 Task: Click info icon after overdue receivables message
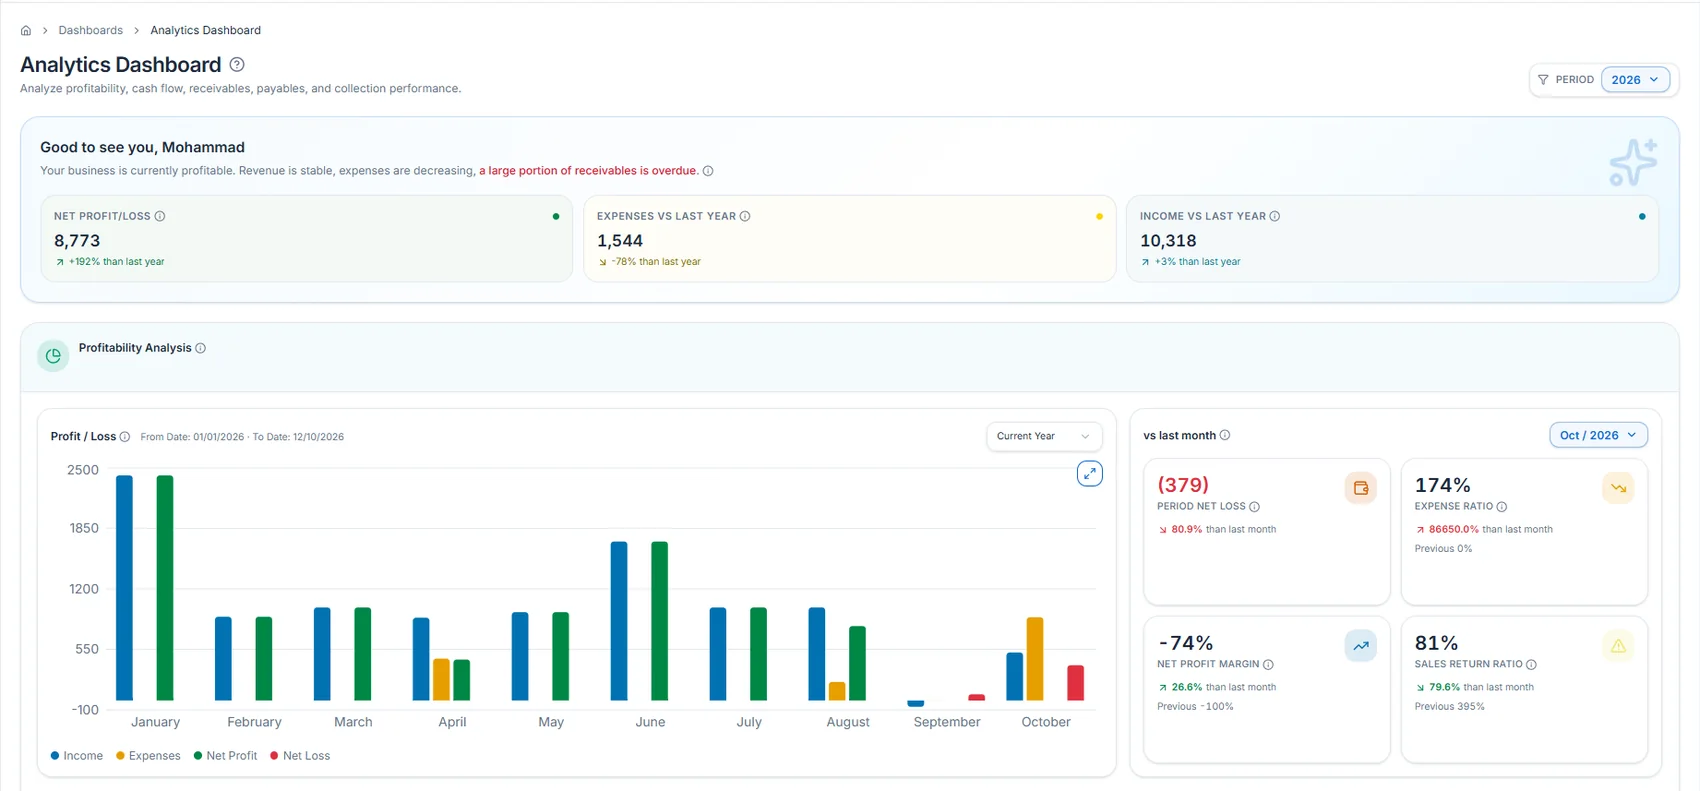pos(708,171)
